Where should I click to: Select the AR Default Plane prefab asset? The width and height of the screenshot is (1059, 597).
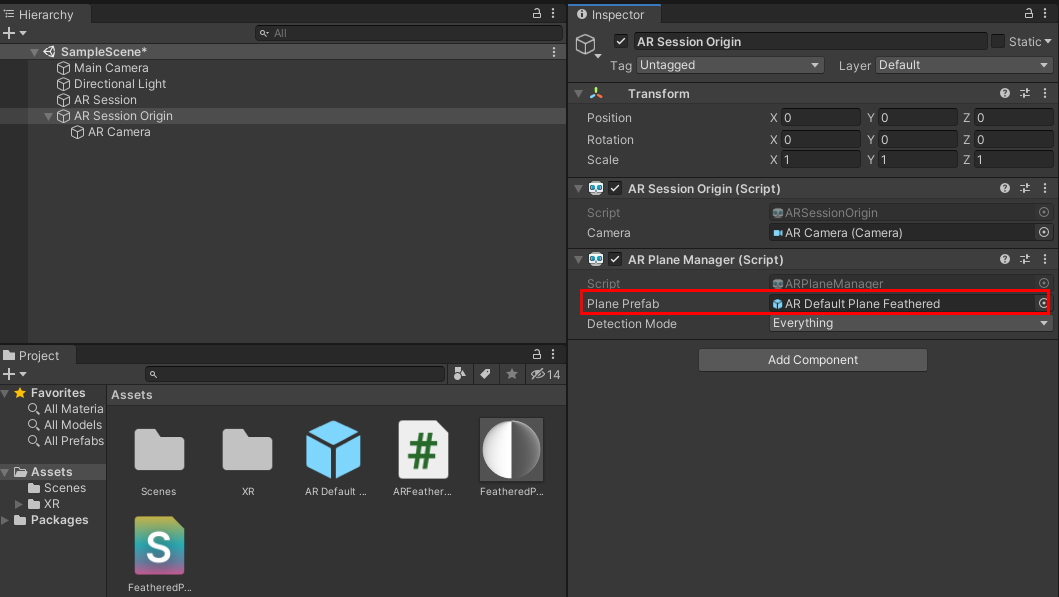coord(333,450)
